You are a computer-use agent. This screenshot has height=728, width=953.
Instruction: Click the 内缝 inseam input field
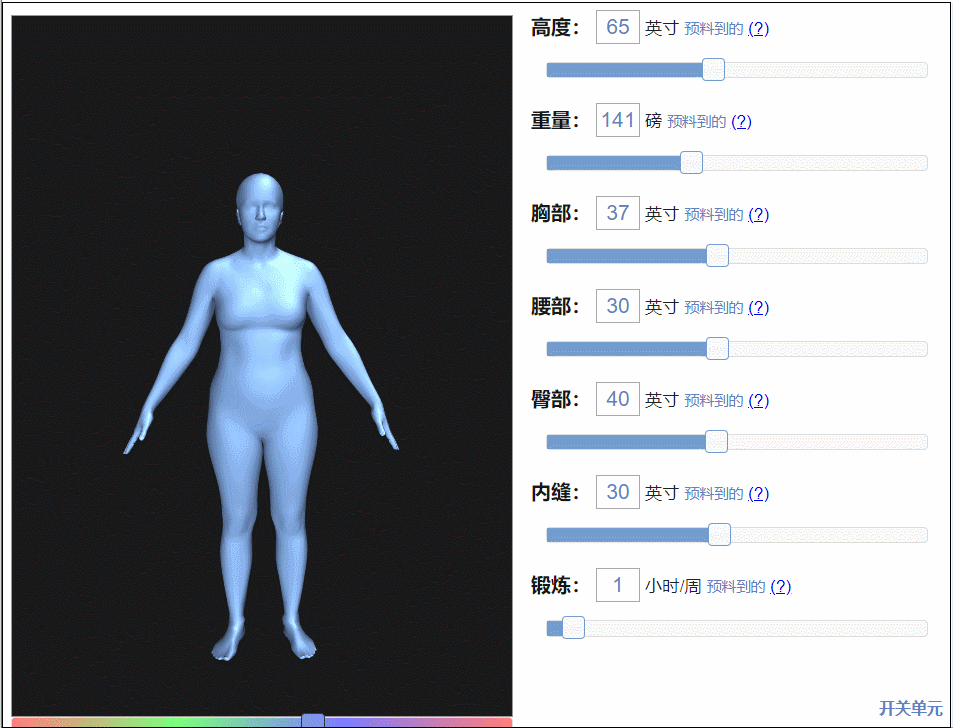point(617,492)
